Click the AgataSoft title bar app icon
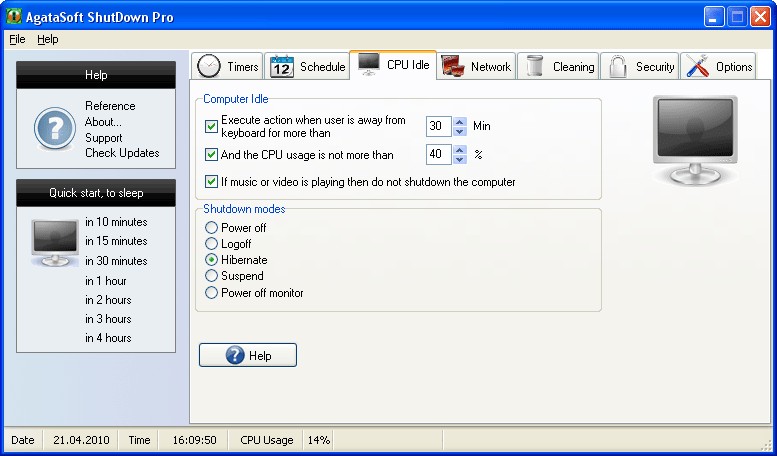 [14, 16]
